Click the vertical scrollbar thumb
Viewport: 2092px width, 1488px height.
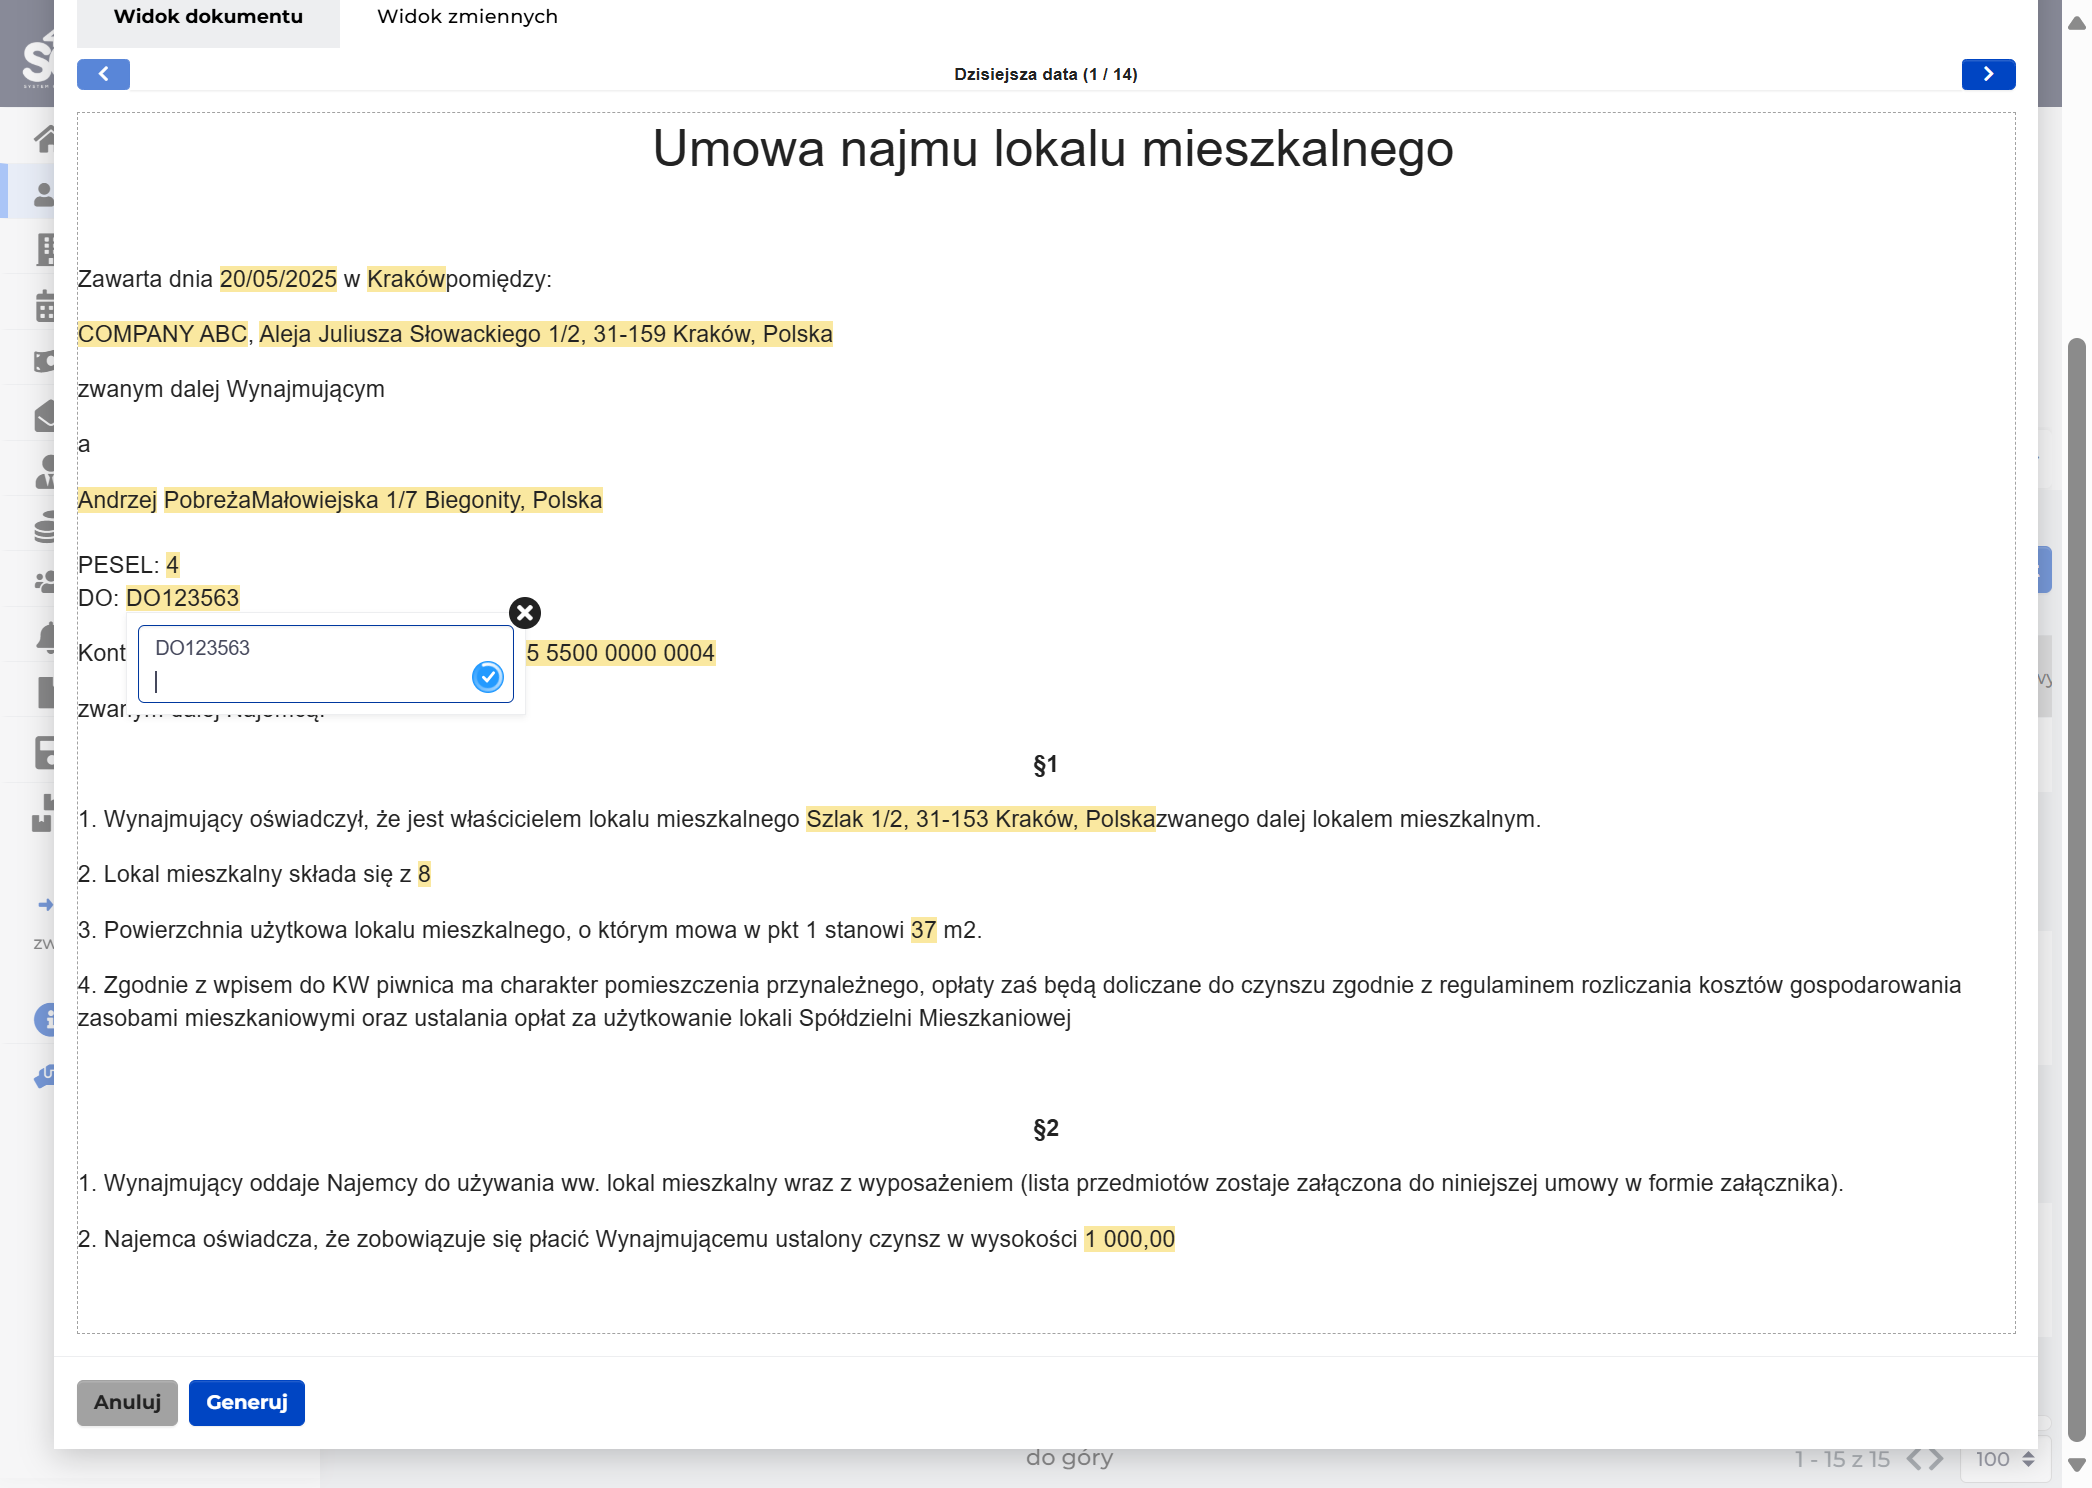(x=2076, y=890)
